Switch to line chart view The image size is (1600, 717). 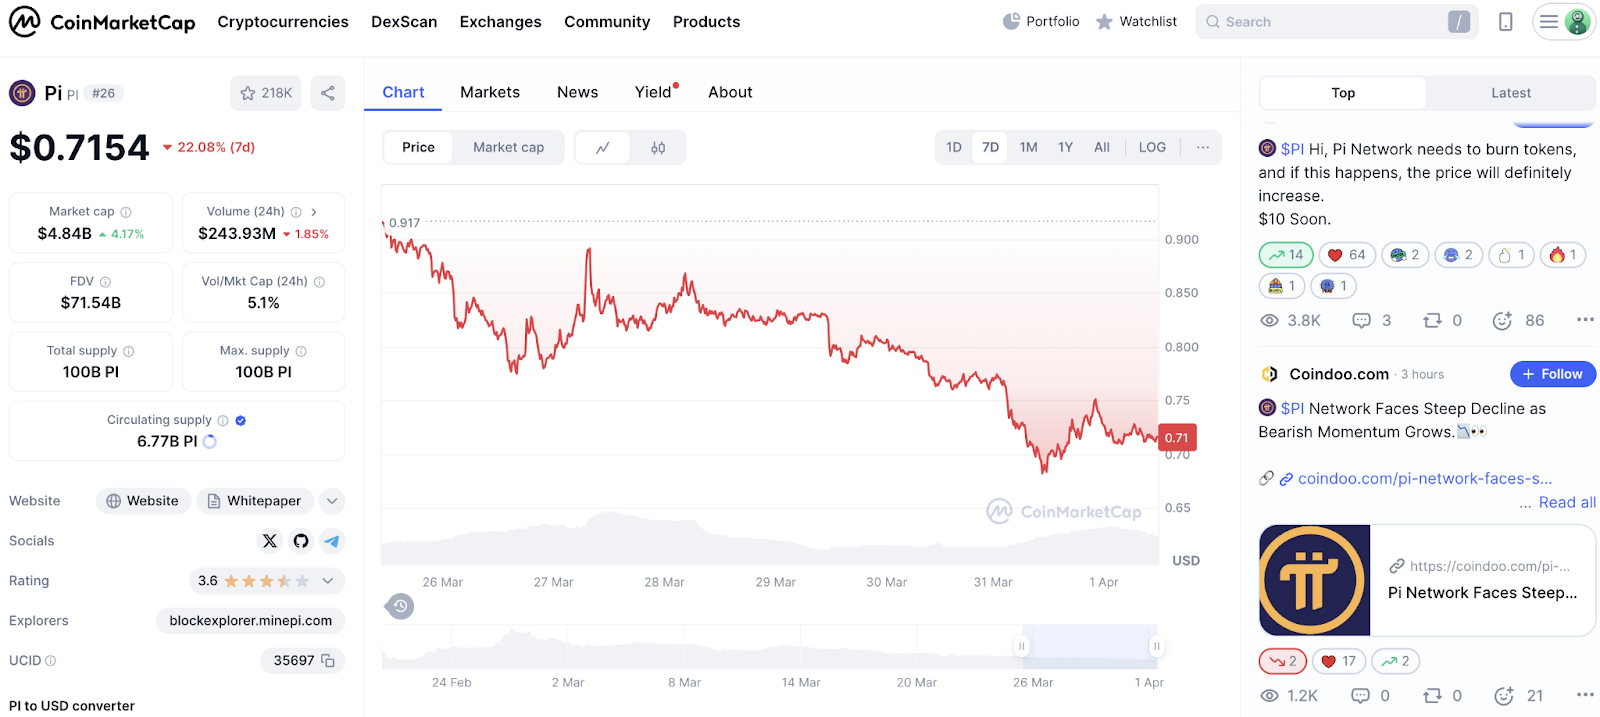[x=603, y=147]
